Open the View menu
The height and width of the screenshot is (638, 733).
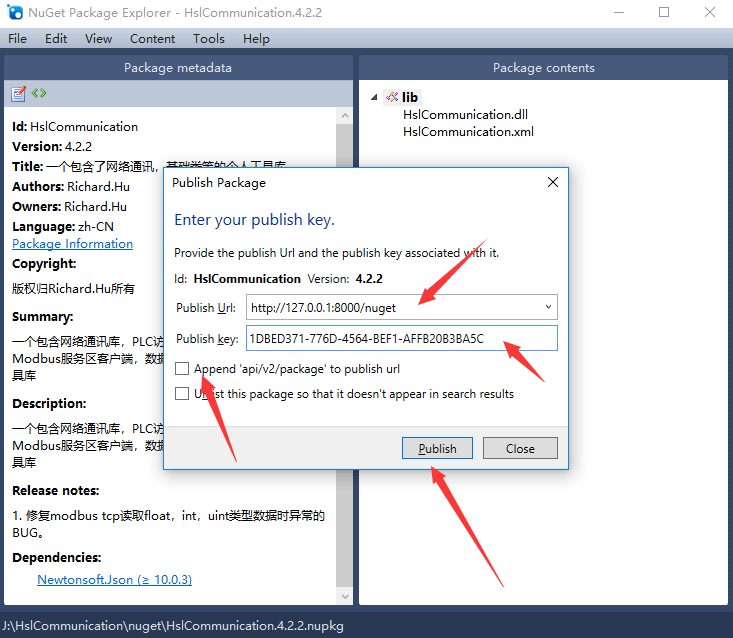click(98, 39)
